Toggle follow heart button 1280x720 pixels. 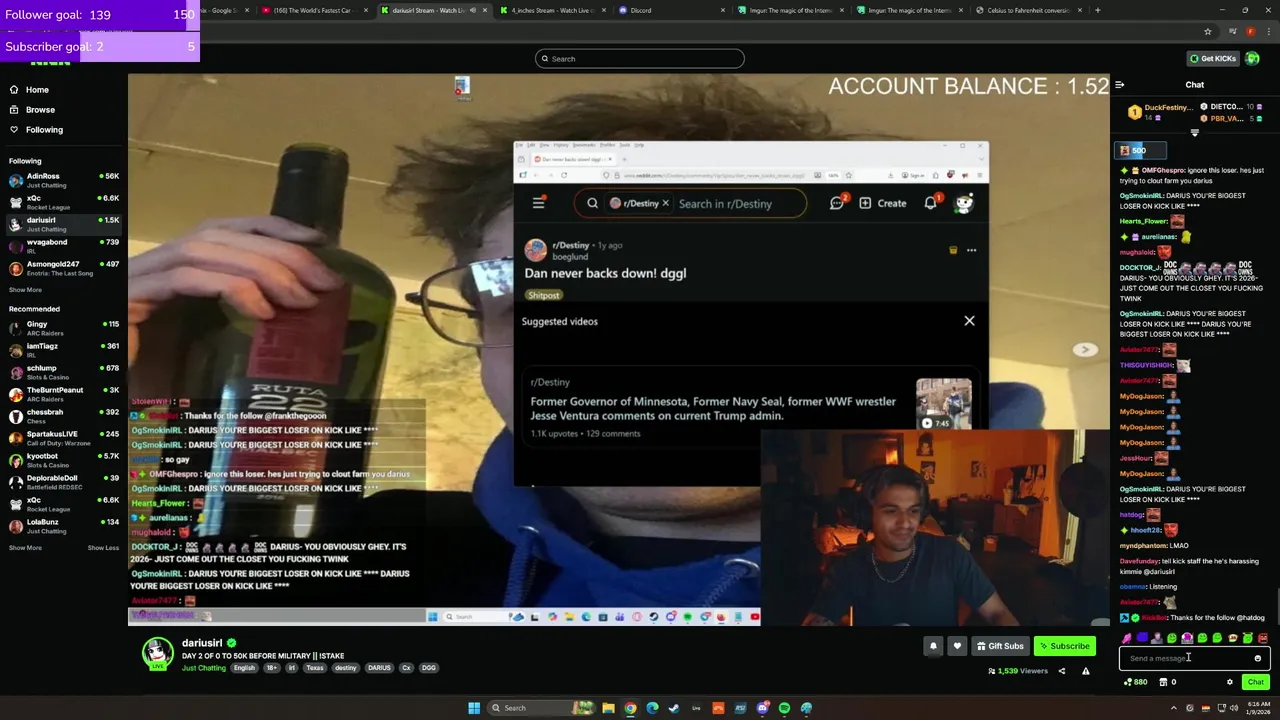point(957,646)
